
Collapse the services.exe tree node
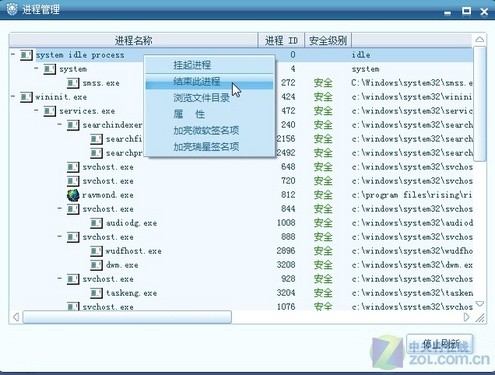coord(36,110)
